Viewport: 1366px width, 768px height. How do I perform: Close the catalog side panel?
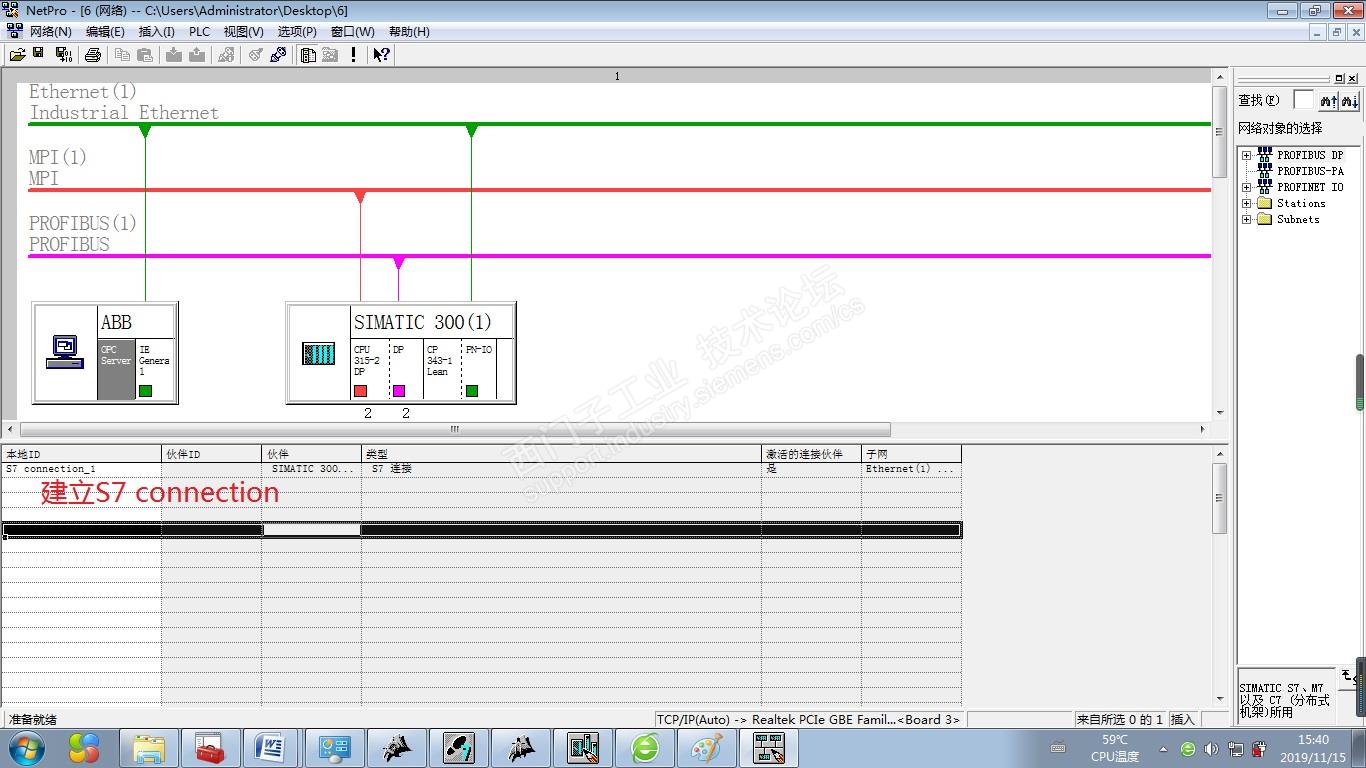coord(1353,78)
